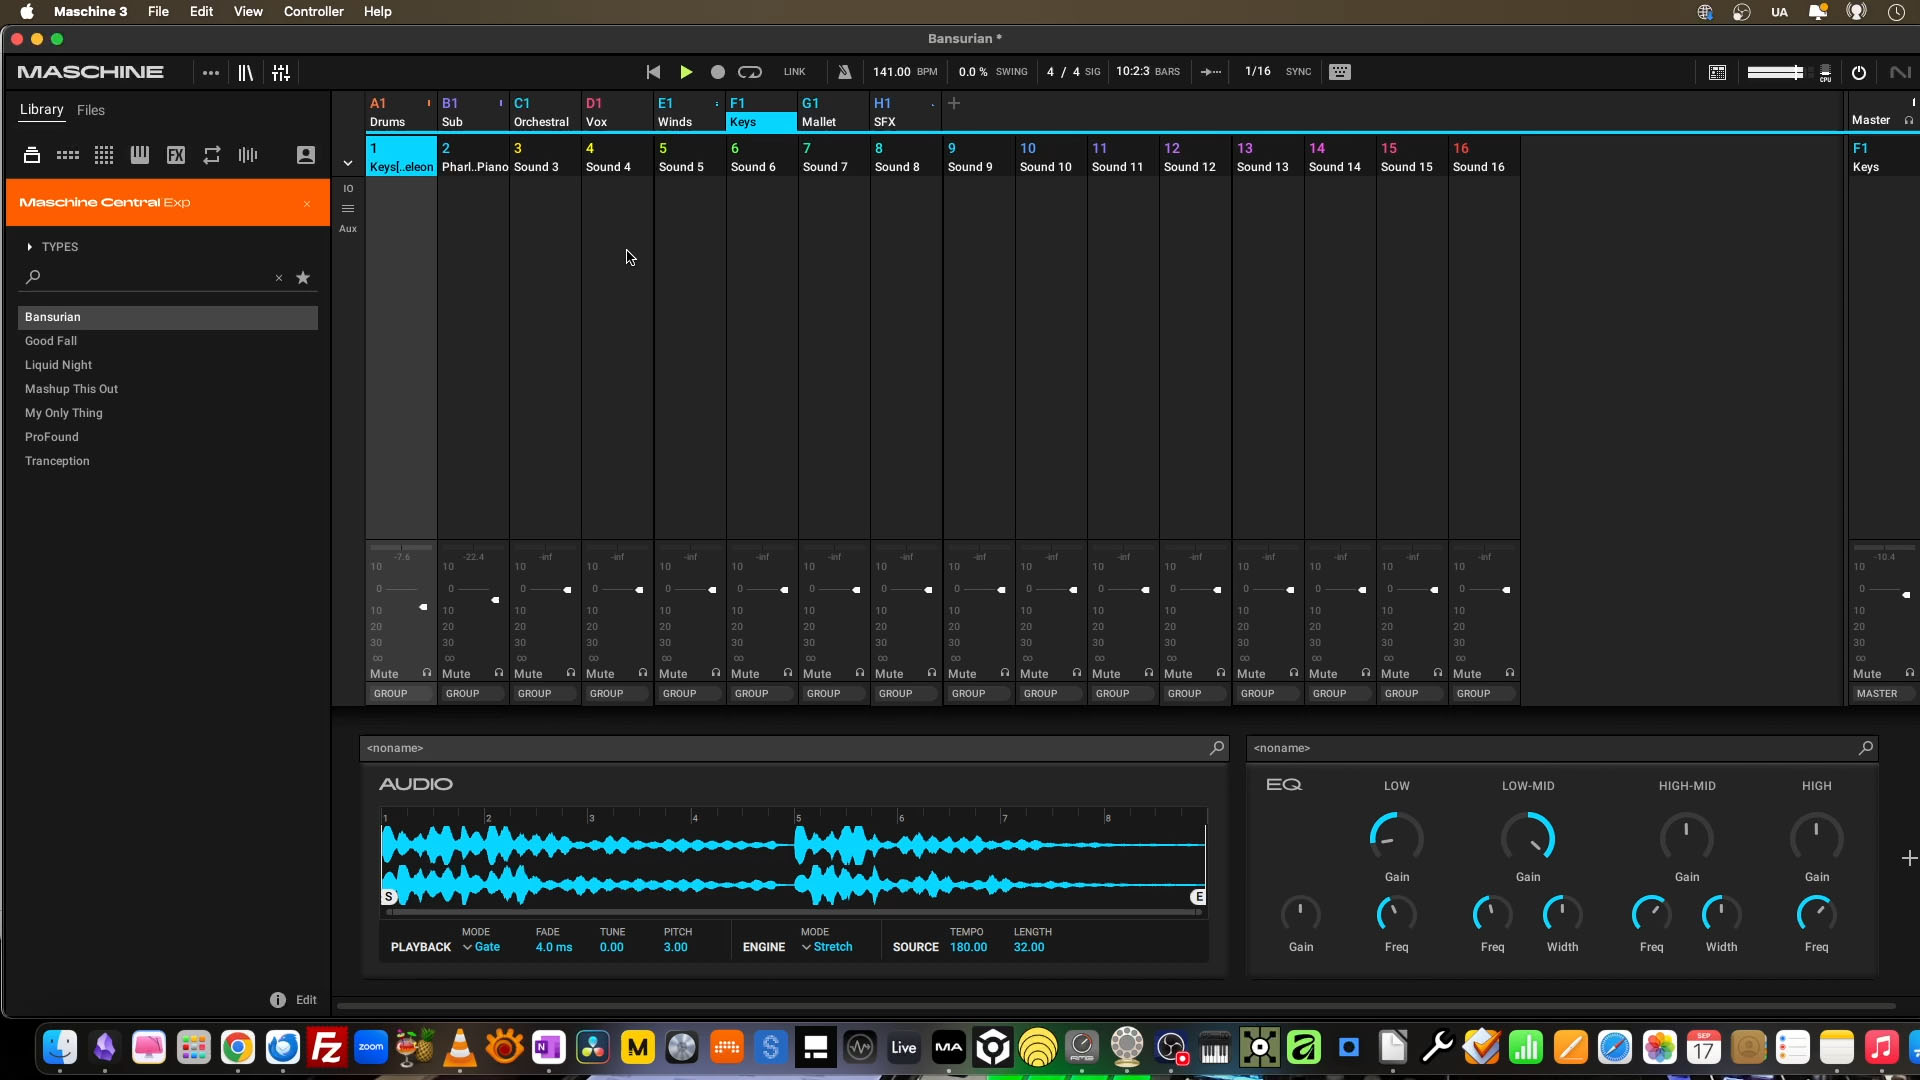
Task: Select the Loops filter icon in browser
Action: pos(212,155)
